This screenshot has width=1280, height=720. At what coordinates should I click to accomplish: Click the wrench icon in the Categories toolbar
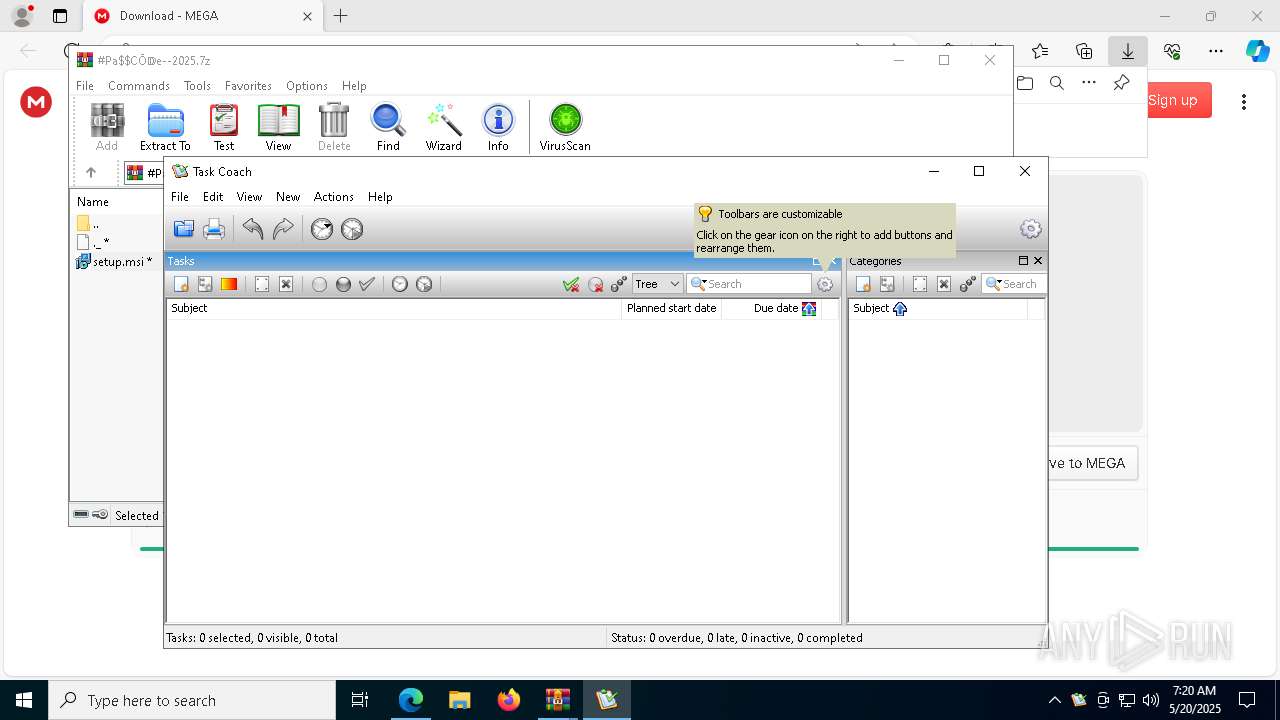pyautogui.click(x=968, y=284)
